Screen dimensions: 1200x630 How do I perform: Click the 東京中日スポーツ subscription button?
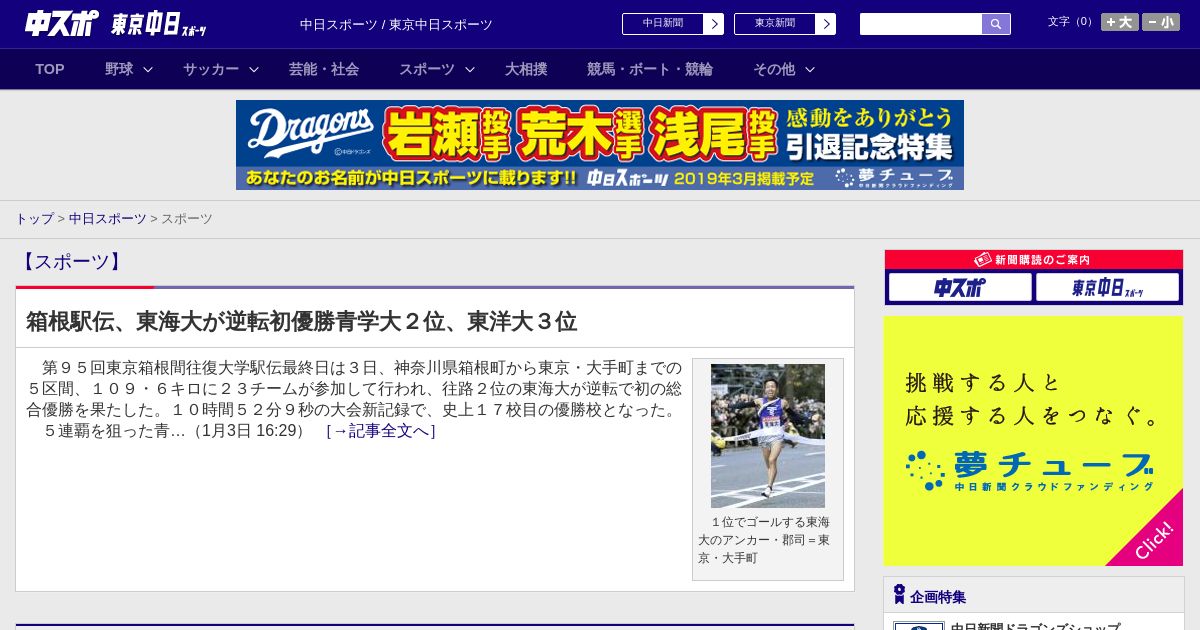tap(1107, 288)
